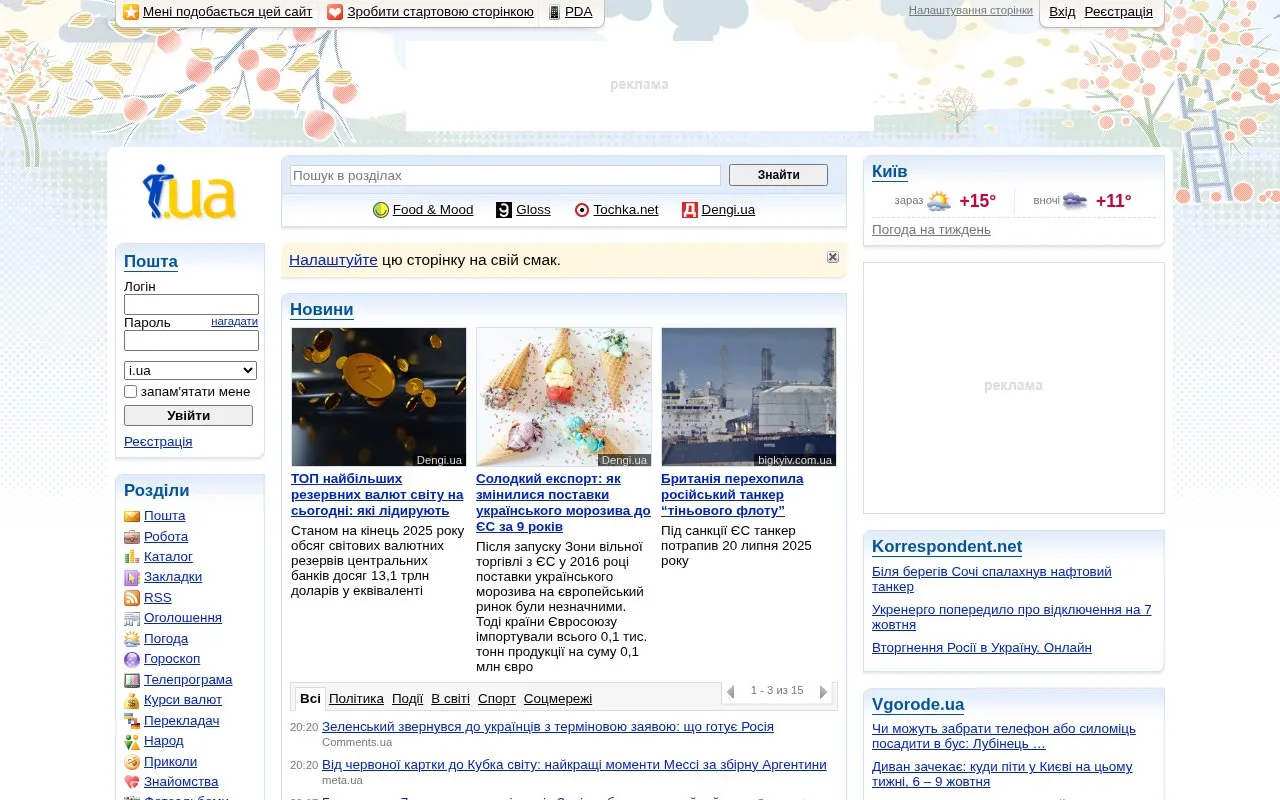Viewport: 1280px width, 800px height.
Task: Open the i.ua mail domain dropdown
Action: 190,370
